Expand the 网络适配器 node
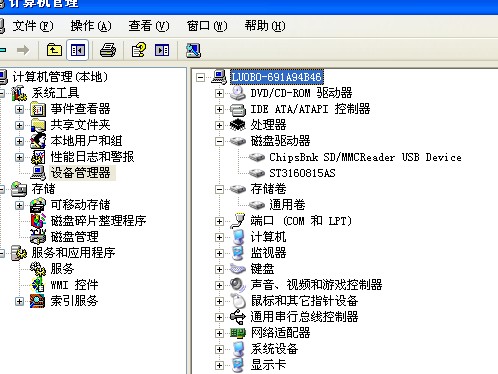The image size is (498, 374). pos(219,333)
